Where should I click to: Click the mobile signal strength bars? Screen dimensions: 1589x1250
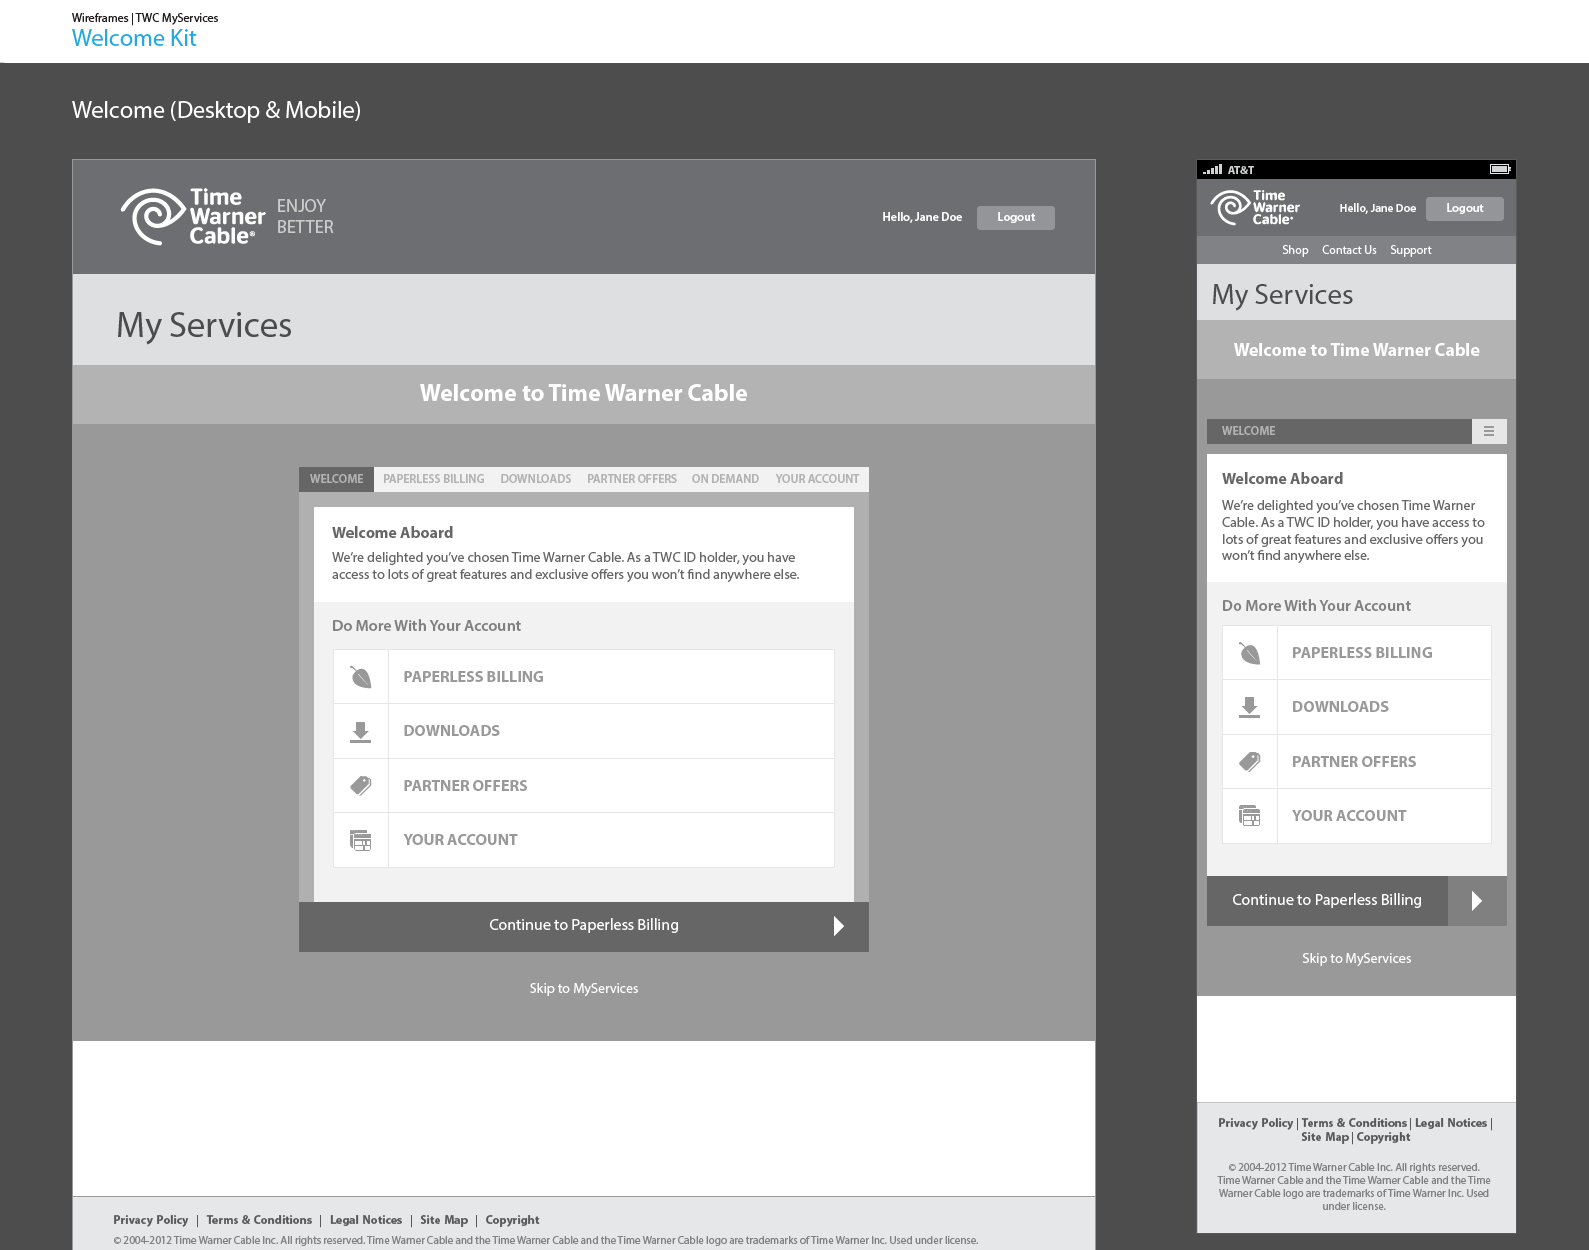[x=1213, y=170]
